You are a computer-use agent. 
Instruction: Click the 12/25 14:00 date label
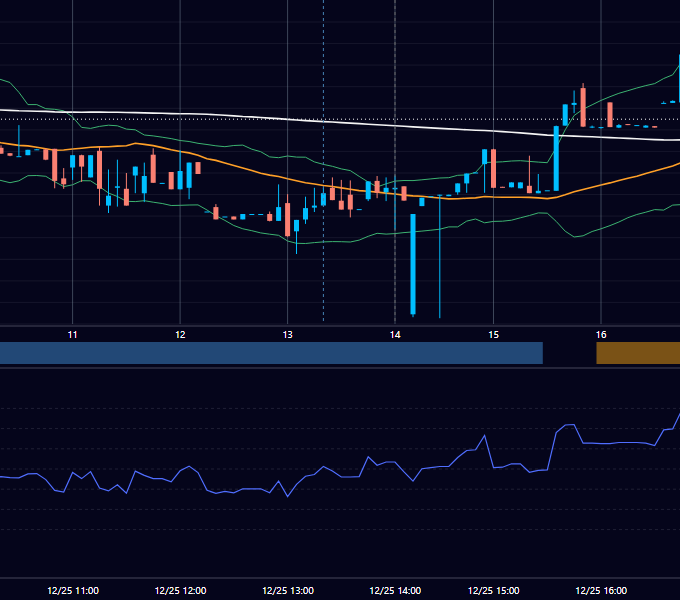click(395, 590)
